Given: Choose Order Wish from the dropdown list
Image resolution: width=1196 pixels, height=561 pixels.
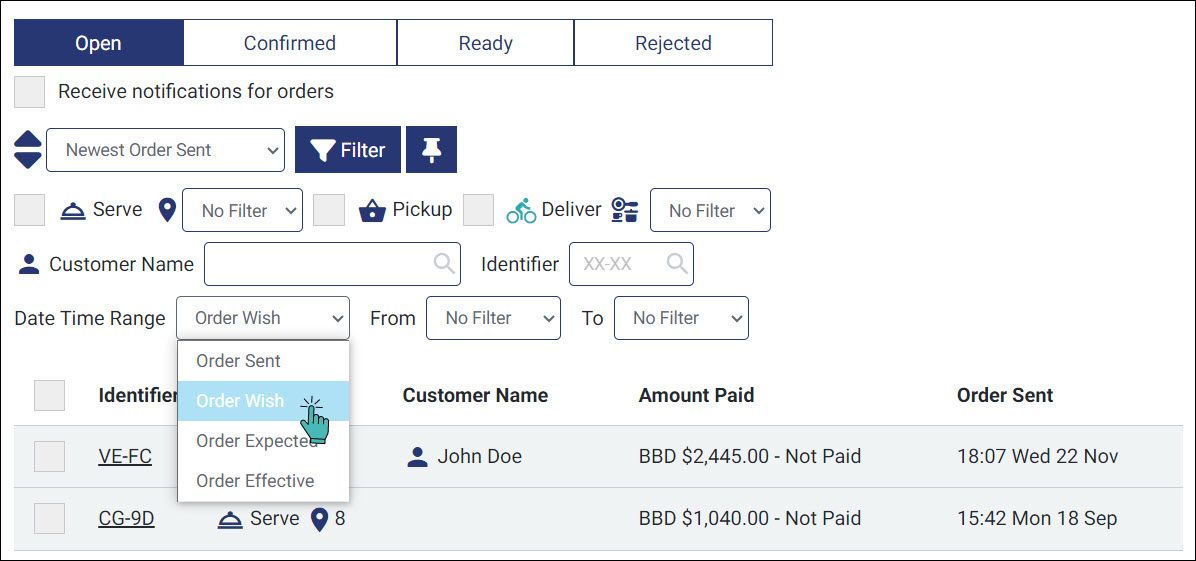Looking at the screenshot, I should pyautogui.click(x=263, y=401).
